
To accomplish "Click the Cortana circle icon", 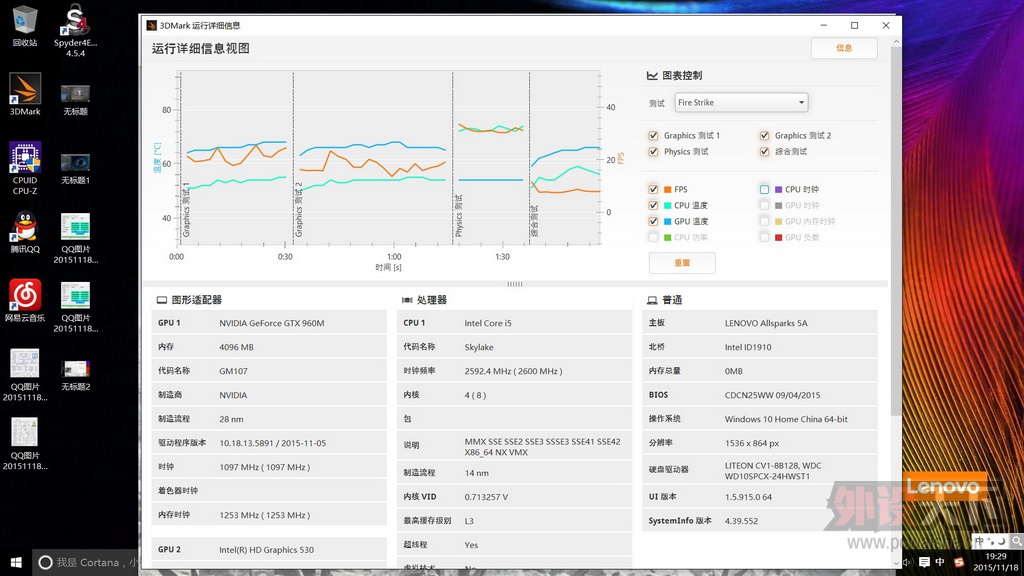I will tap(45, 562).
